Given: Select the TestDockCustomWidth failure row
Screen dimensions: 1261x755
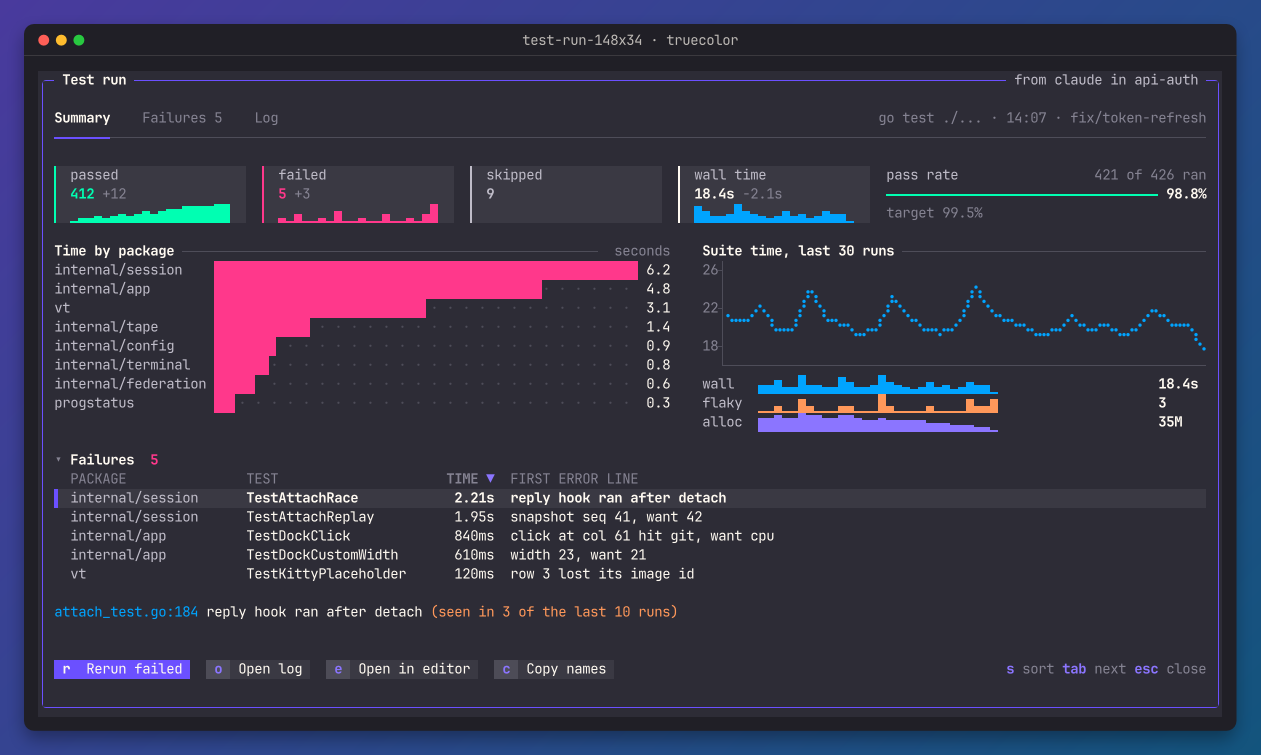Looking at the screenshot, I should tap(630, 555).
